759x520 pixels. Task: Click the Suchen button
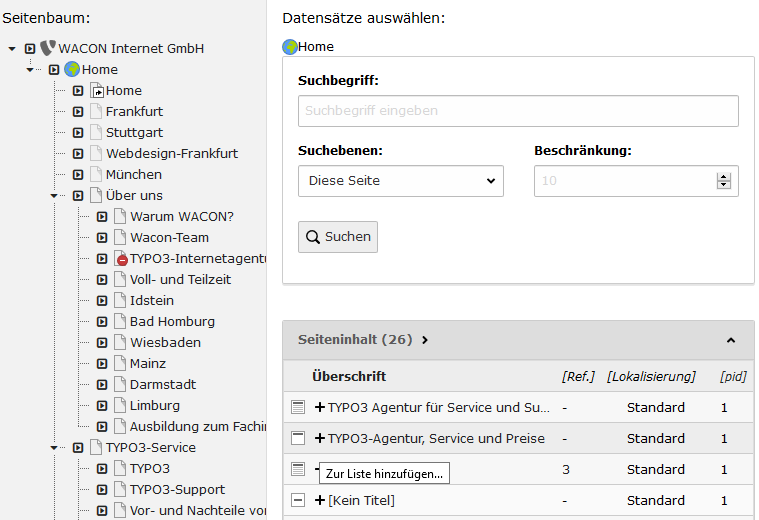338,237
